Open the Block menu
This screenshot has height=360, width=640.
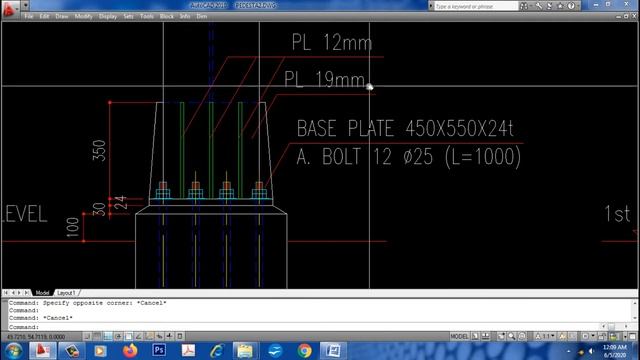pos(167,16)
